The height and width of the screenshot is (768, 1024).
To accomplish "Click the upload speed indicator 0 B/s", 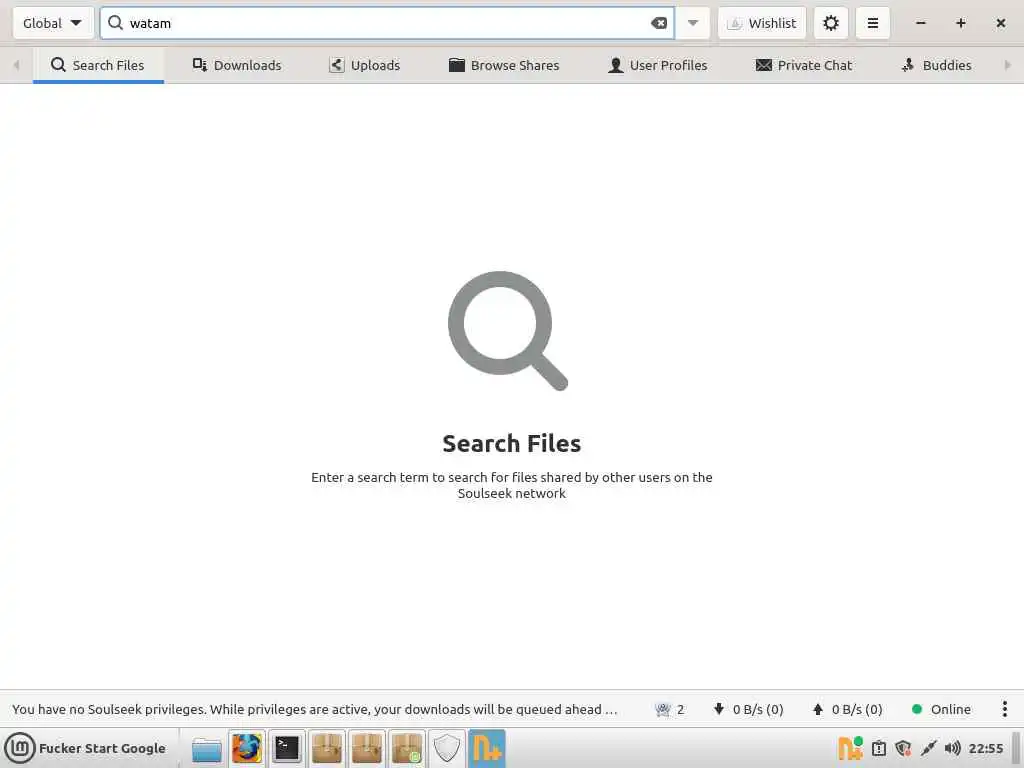I will 848,709.
